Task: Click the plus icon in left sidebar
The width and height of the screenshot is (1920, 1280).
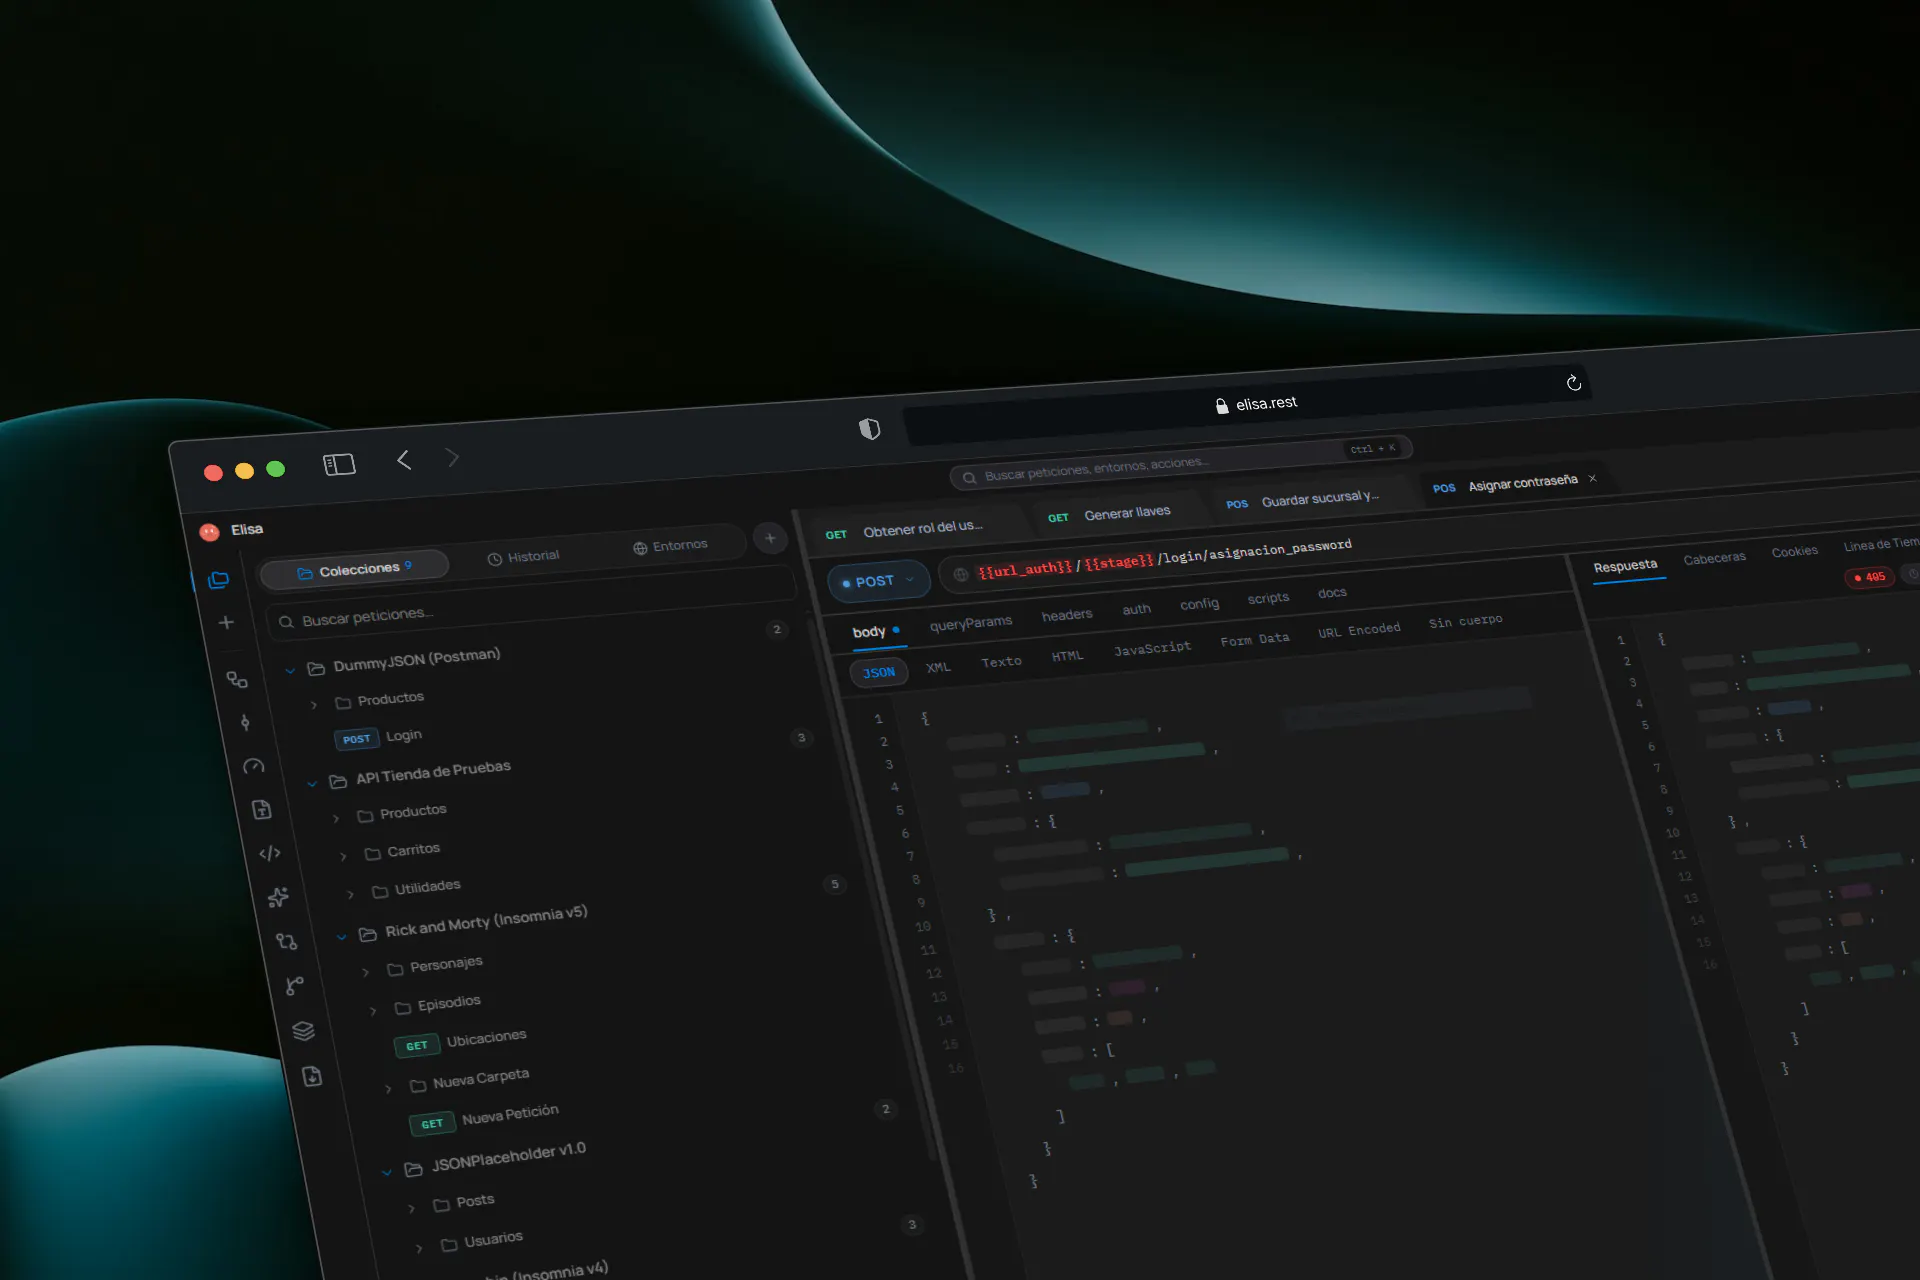Action: click(226, 623)
